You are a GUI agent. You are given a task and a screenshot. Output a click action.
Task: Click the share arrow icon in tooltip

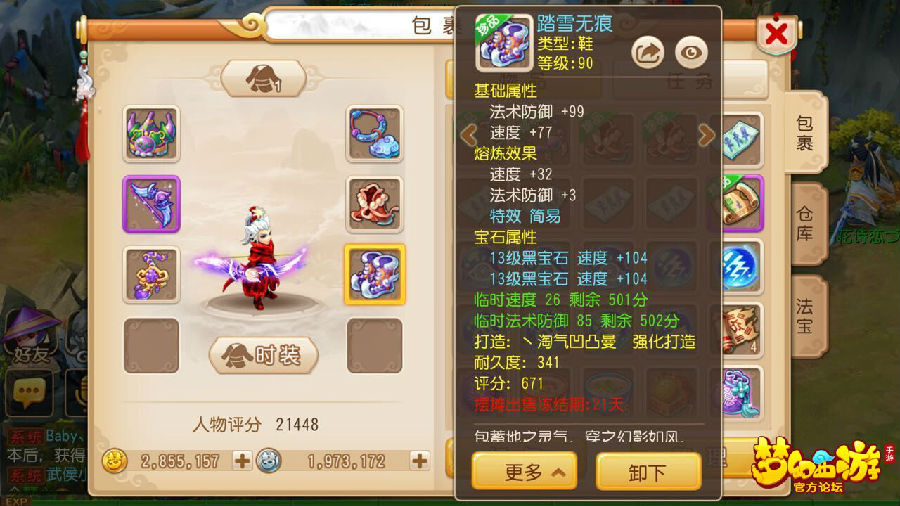point(648,52)
